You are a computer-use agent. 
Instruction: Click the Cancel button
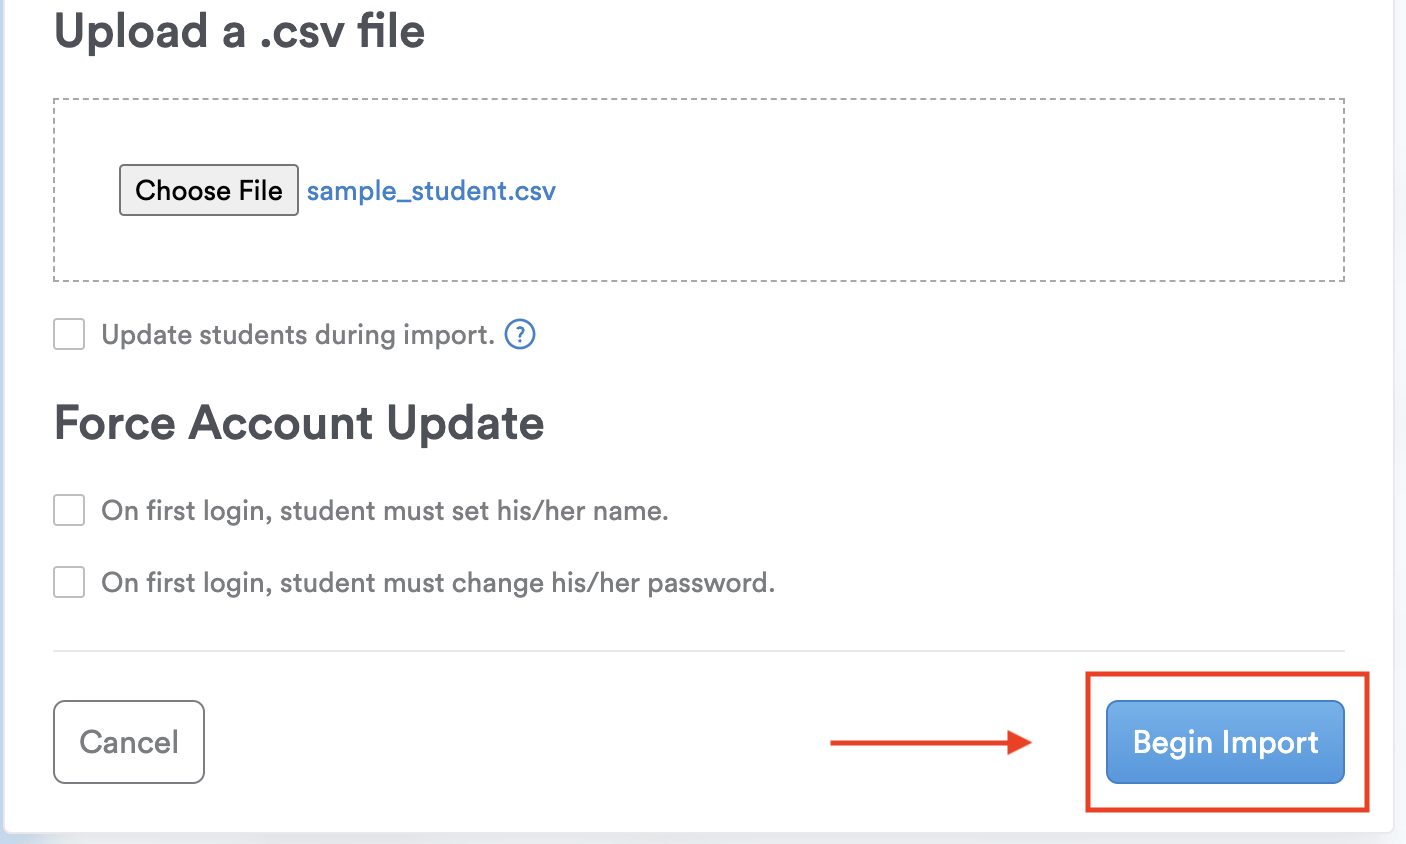click(x=129, y=742)
